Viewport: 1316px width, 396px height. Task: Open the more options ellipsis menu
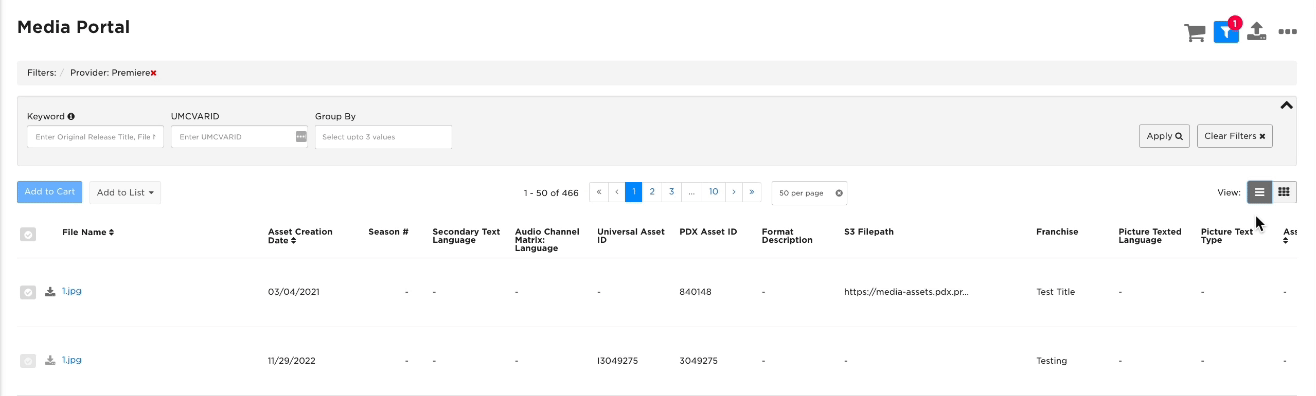tap(1288, 32)
